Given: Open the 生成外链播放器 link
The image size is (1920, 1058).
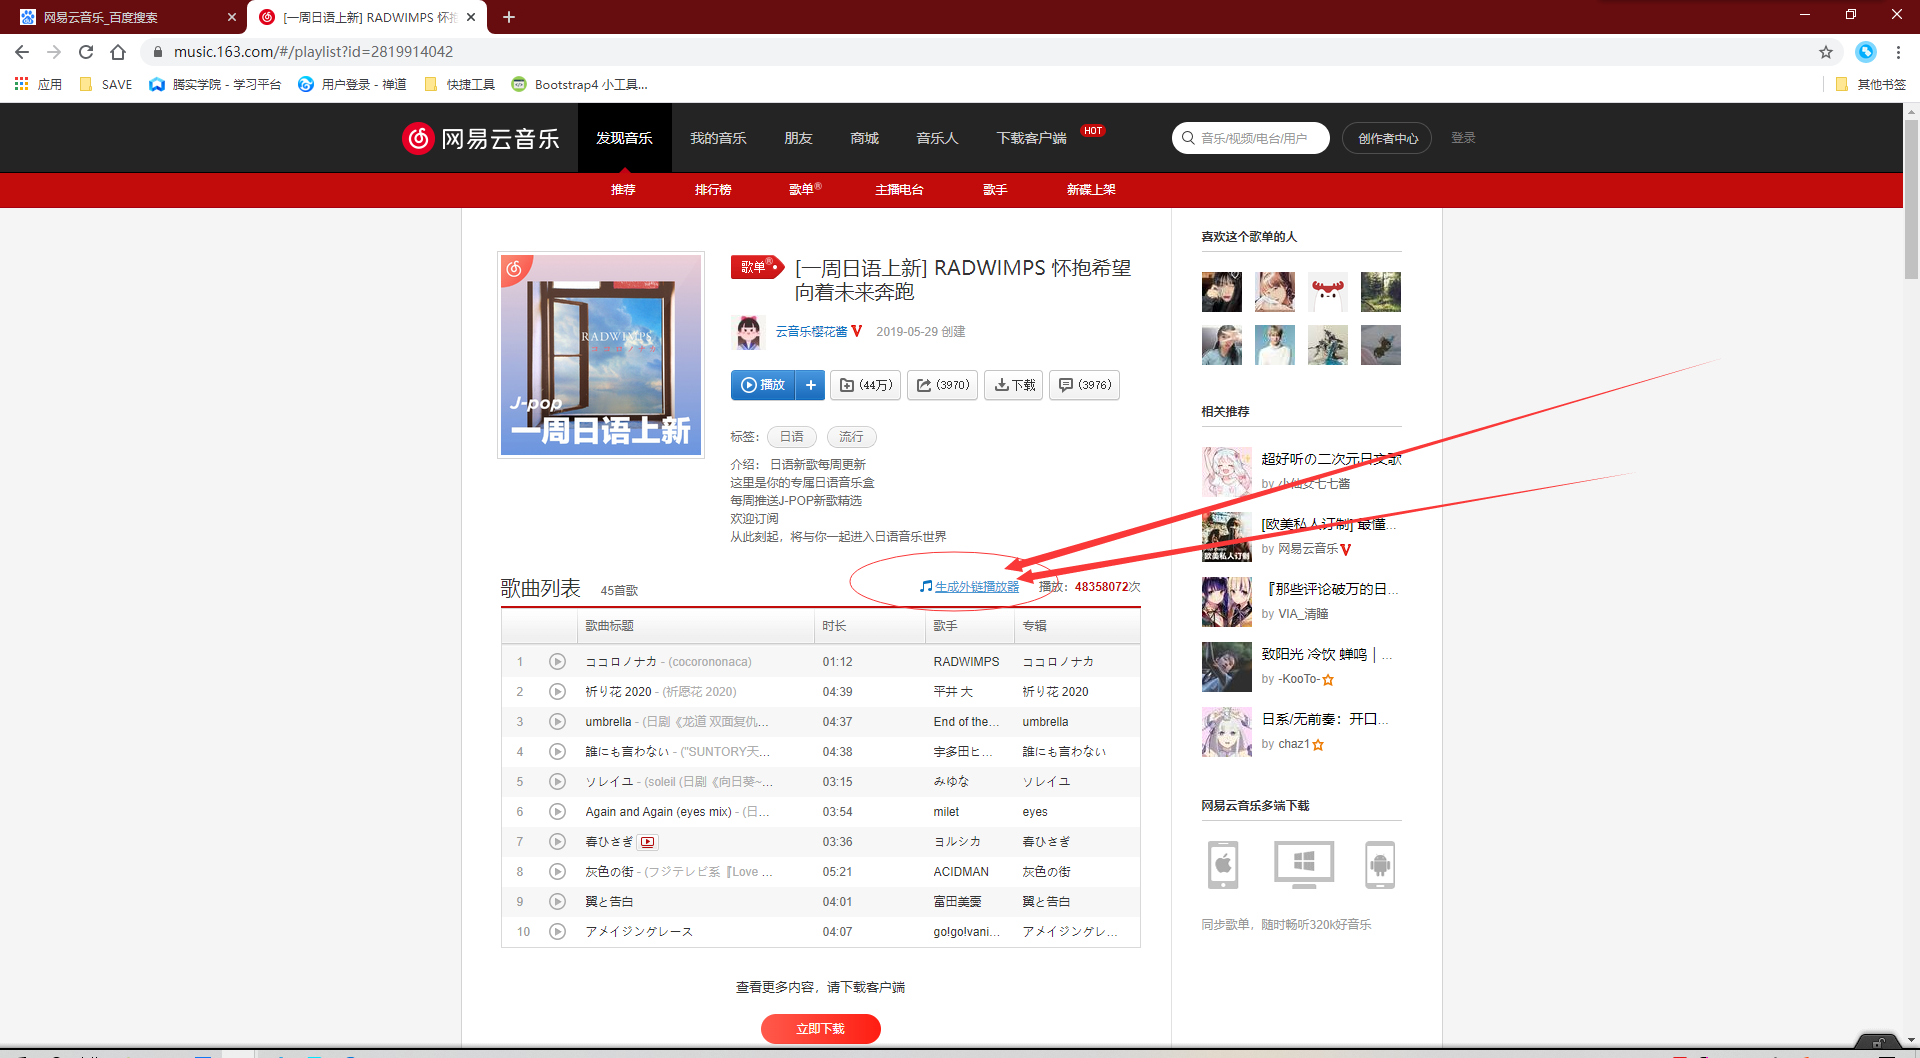Looking at the screenshot, I should click(x=977, y=587).
